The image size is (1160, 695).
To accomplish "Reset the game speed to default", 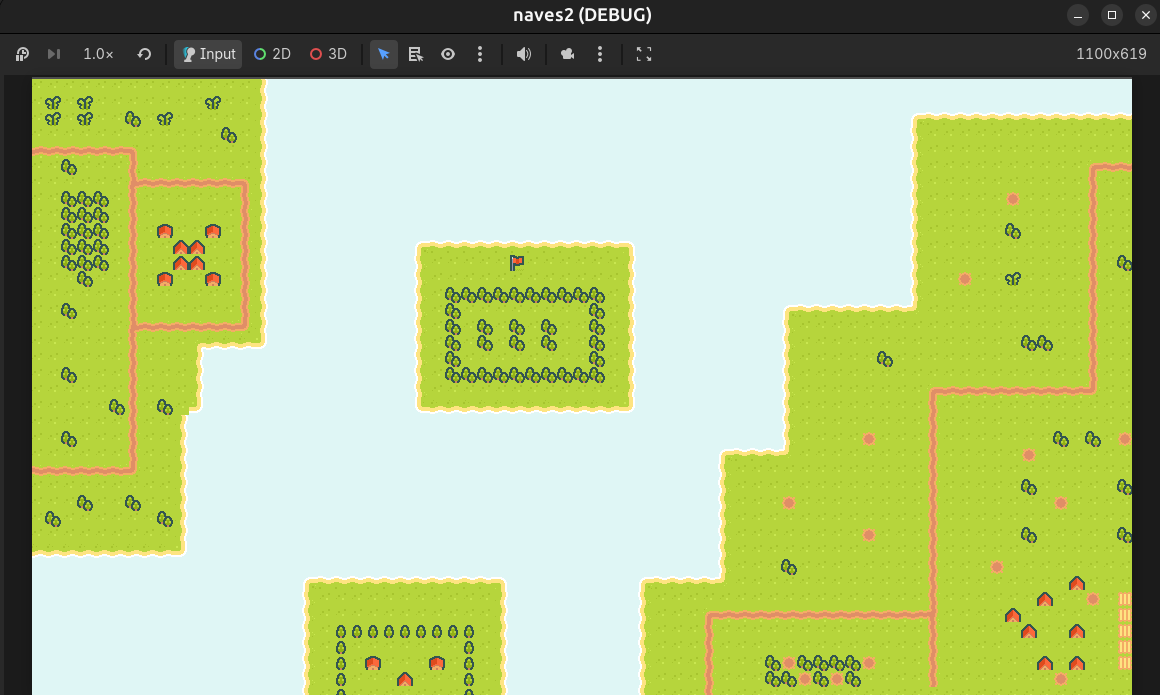I will tap(144, 54).
